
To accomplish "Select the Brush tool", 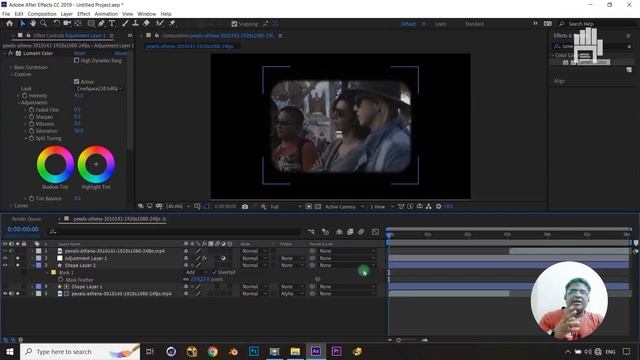I will pyautogui.click(x=125, y=24).
